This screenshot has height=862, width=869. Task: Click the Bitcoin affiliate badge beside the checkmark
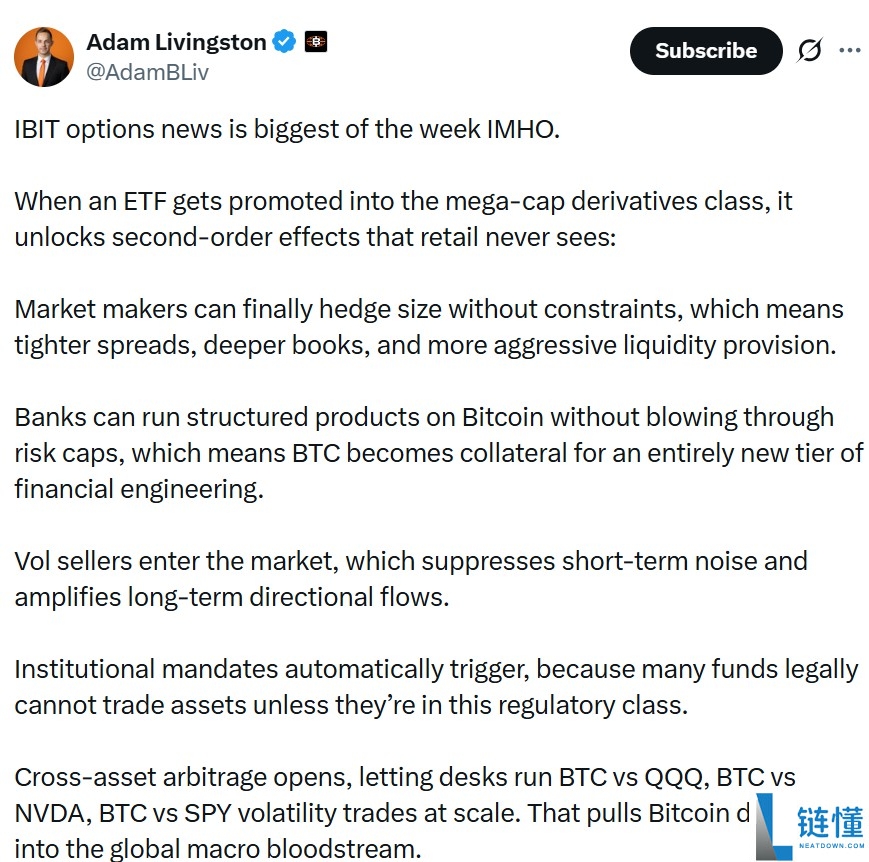tap(316, 42)
